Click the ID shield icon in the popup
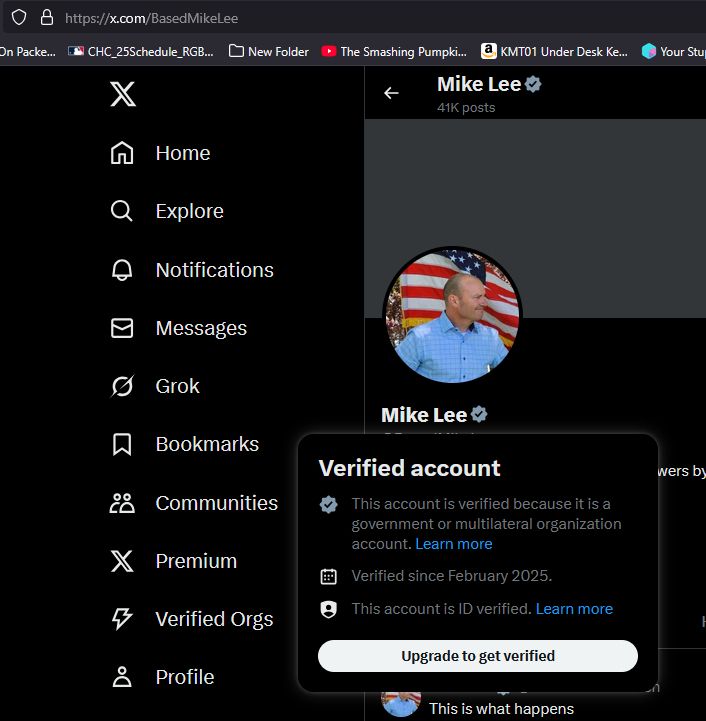 pos(328,609)
